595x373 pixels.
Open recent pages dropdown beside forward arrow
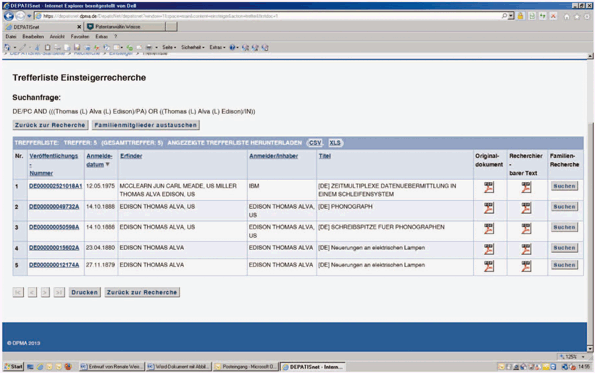(29, 16)
